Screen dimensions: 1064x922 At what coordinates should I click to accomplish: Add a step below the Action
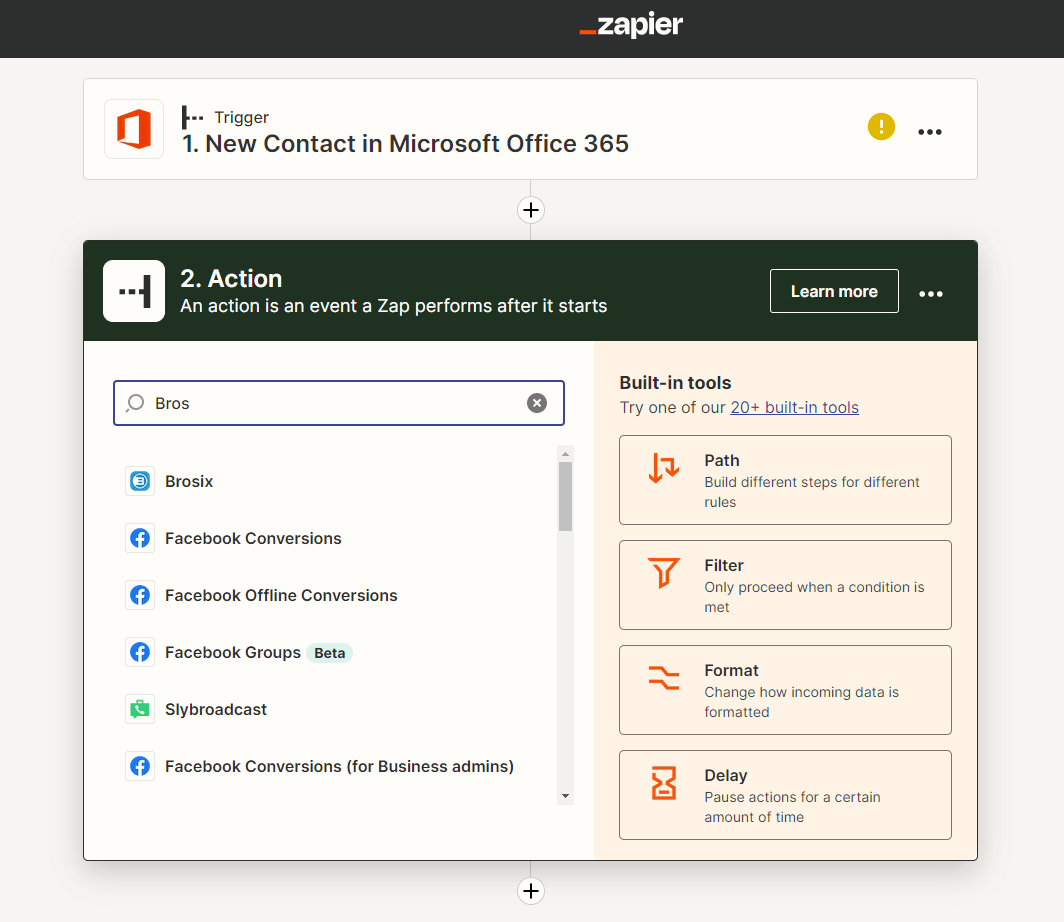531,891
